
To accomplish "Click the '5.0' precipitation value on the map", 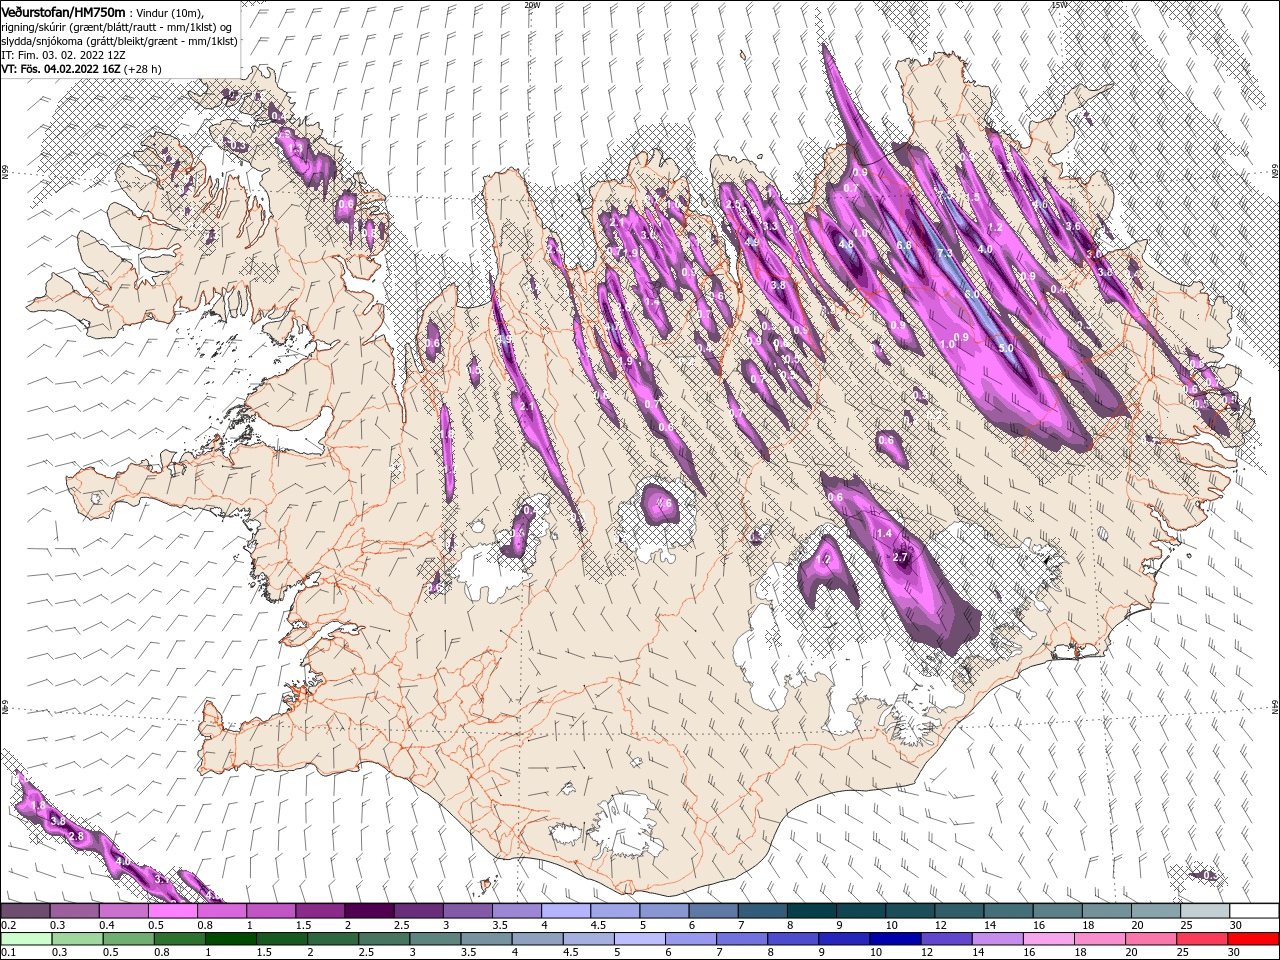I will tap(1006, 349).
